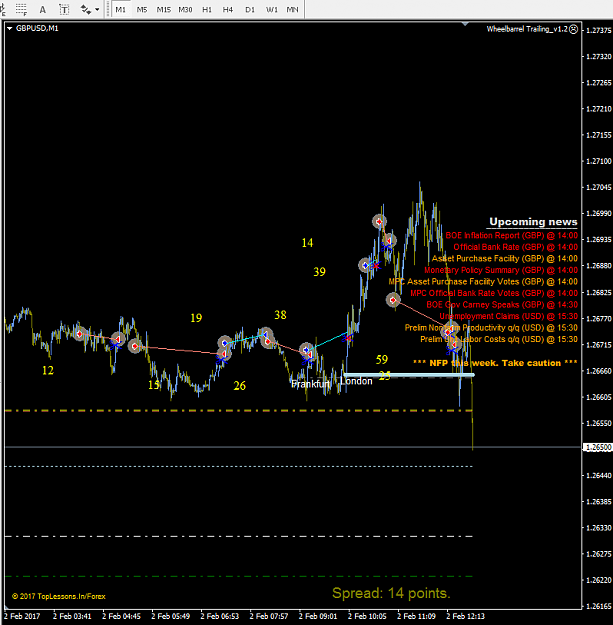Open the GBPUSD,M1 chart dropdown triangle
Screen dimensions: 613x625
click(9, 28)
